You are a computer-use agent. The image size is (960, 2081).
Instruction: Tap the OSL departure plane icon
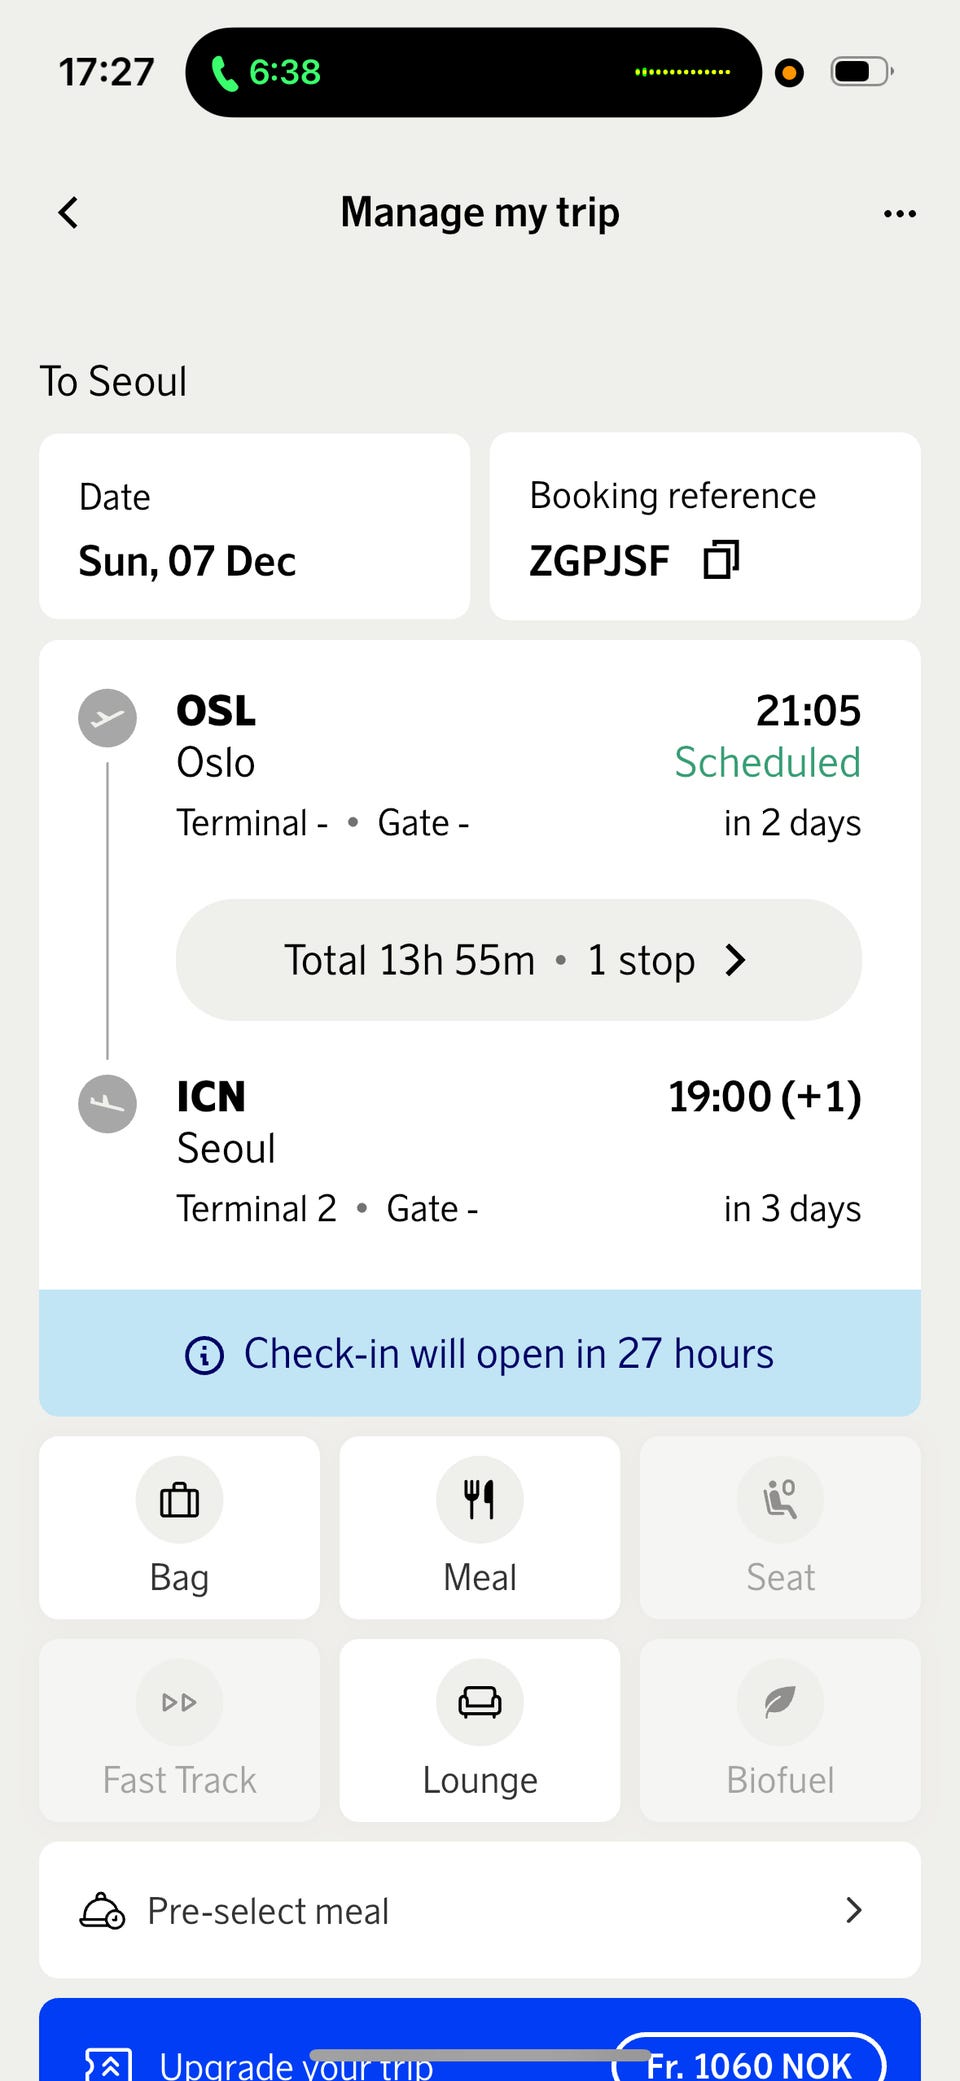(x=108, y=718)
